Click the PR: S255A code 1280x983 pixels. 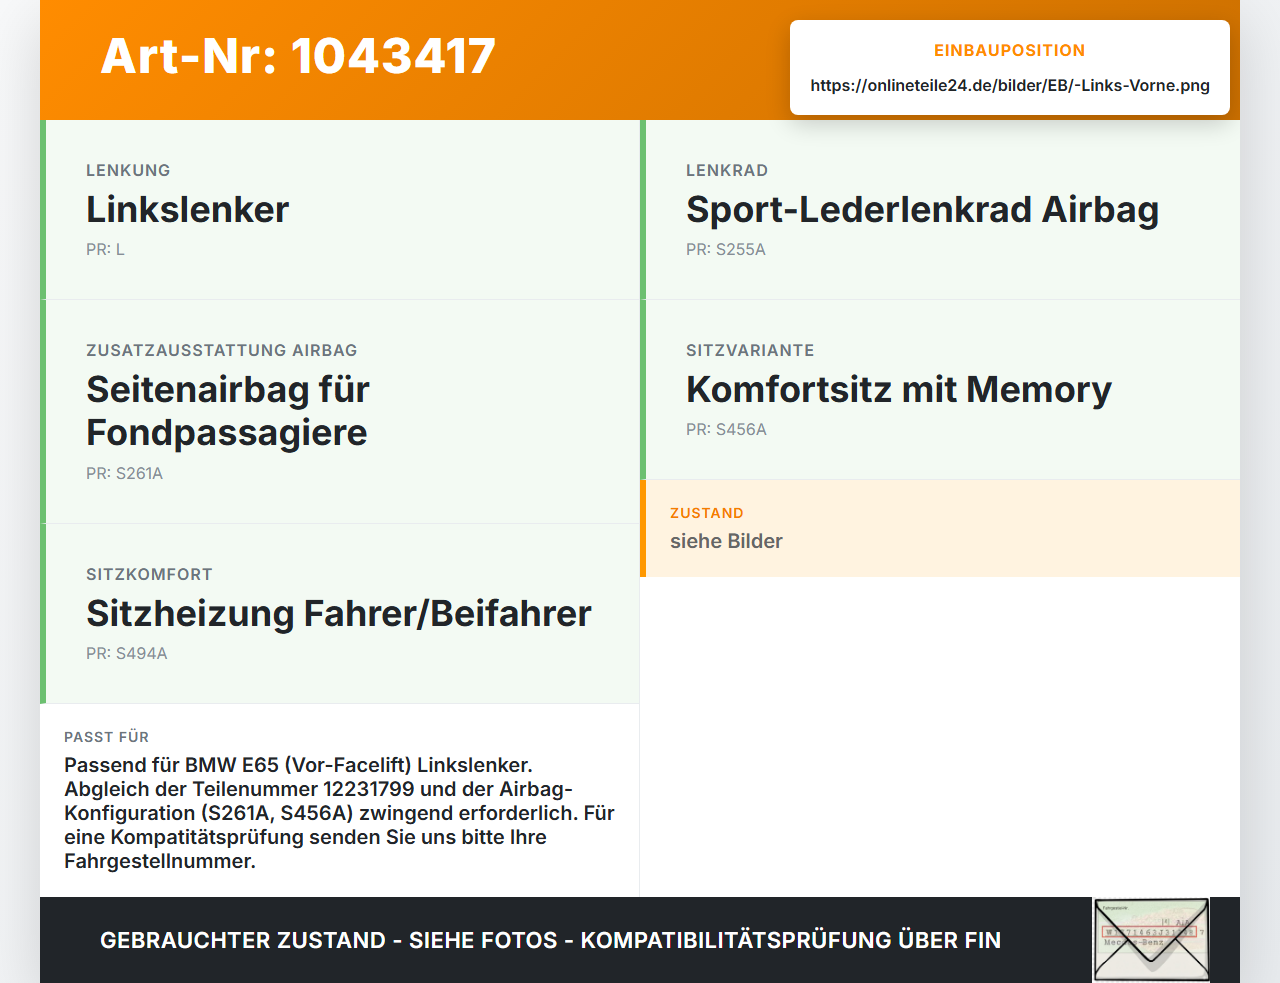click(x=726, y=250)
